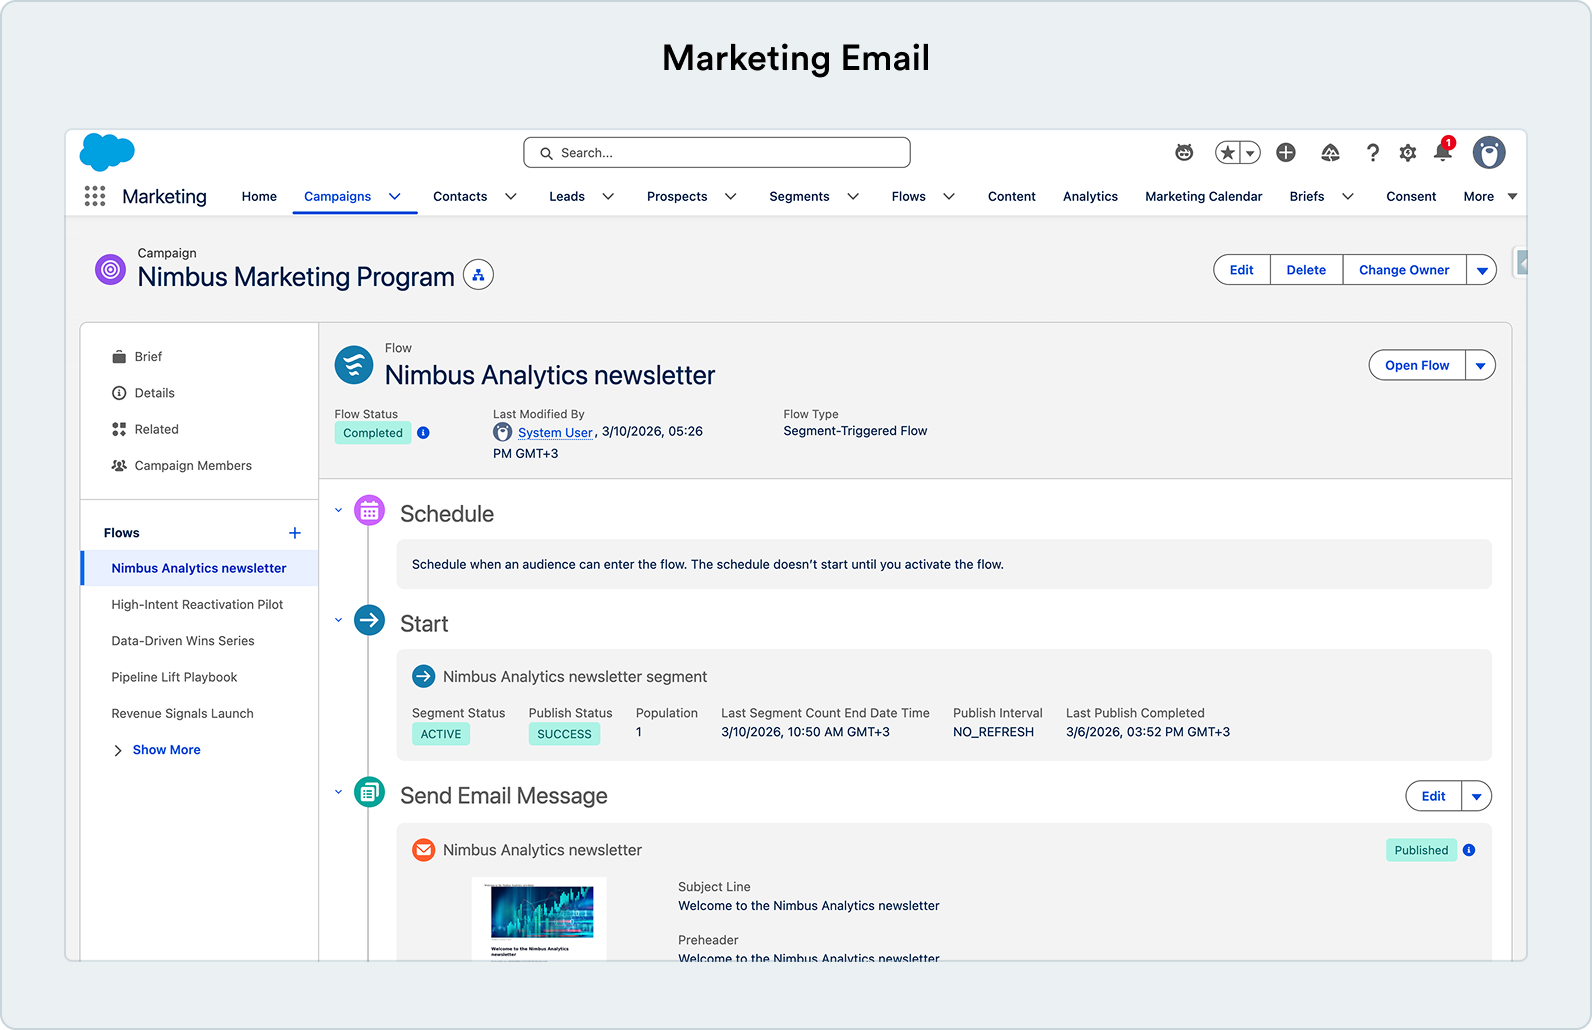Collapse the Start section chevron
1592x1030 pixels.
(x=338, y=620)
